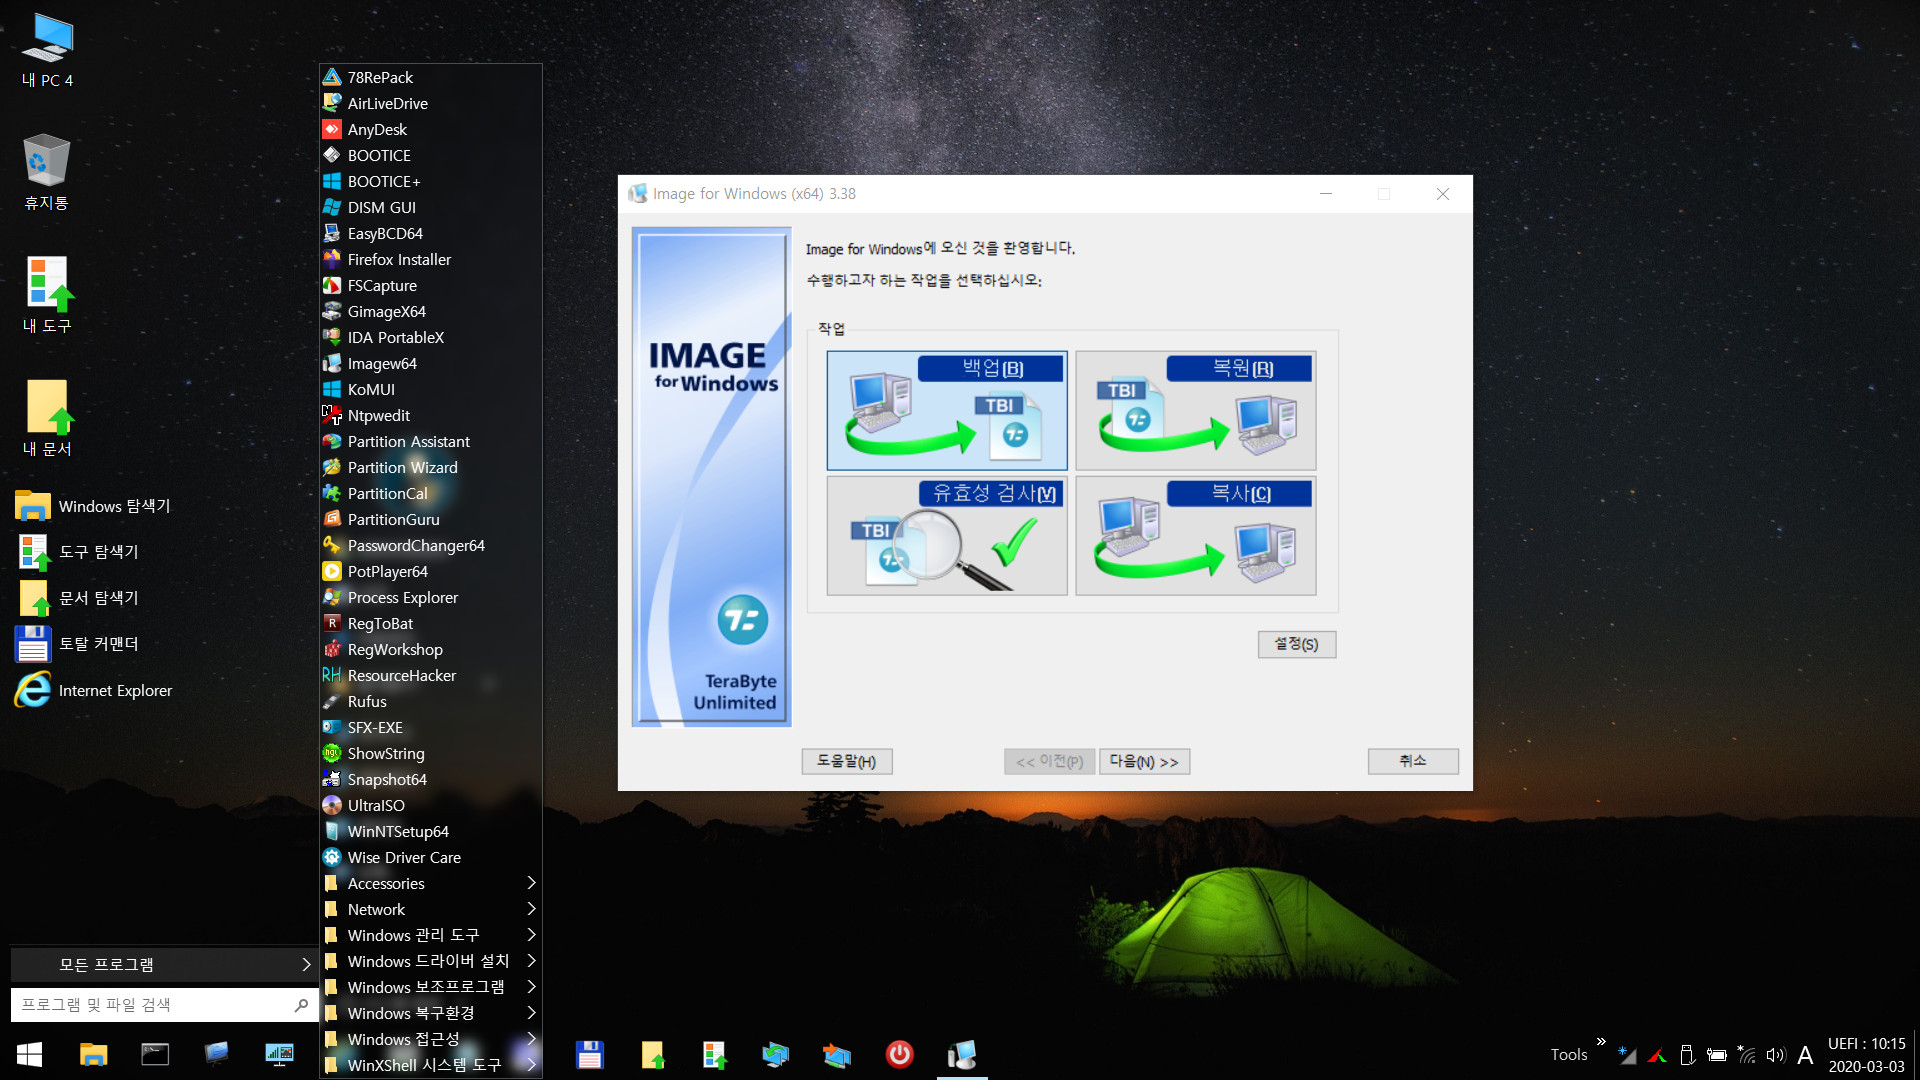
Task: Open WinNTSetup64 from the programs list
Action: coord(431,831)
